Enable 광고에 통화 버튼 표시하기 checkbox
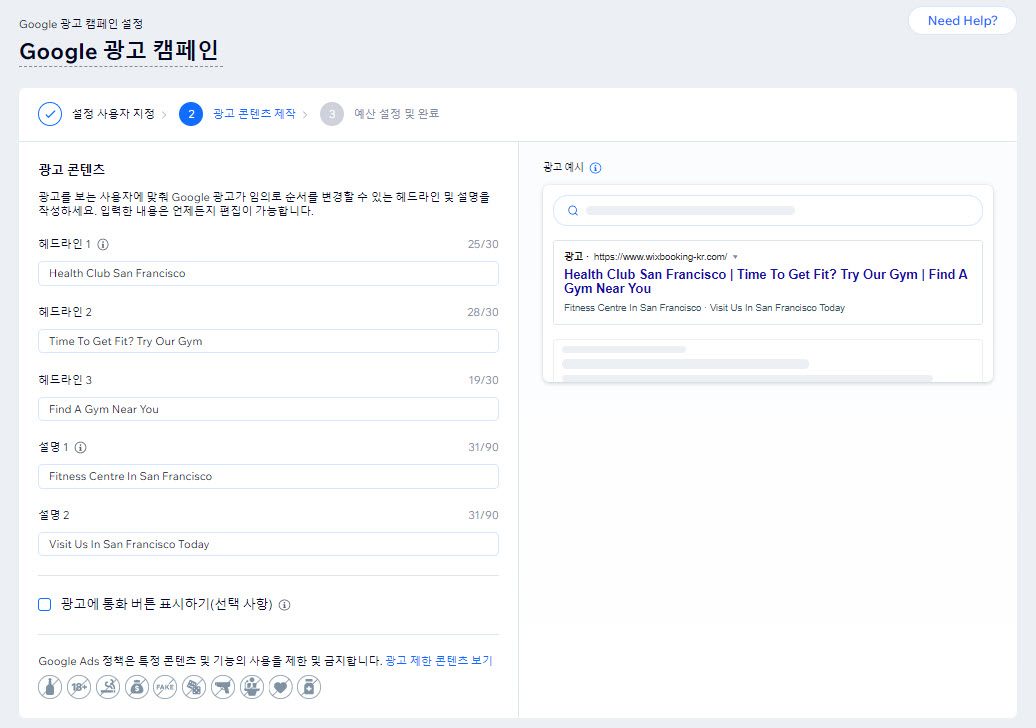1036x728 pixels. (45, 604)
